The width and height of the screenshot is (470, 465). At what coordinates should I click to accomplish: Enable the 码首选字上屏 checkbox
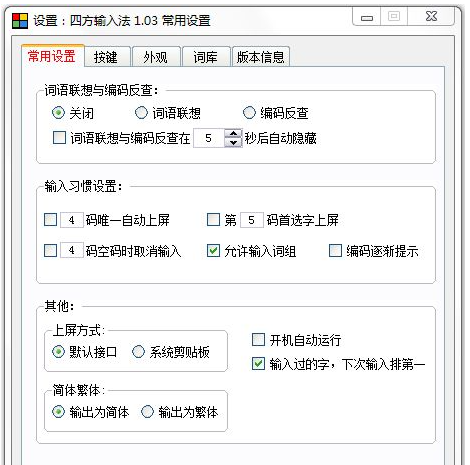[x=213, y=220]
